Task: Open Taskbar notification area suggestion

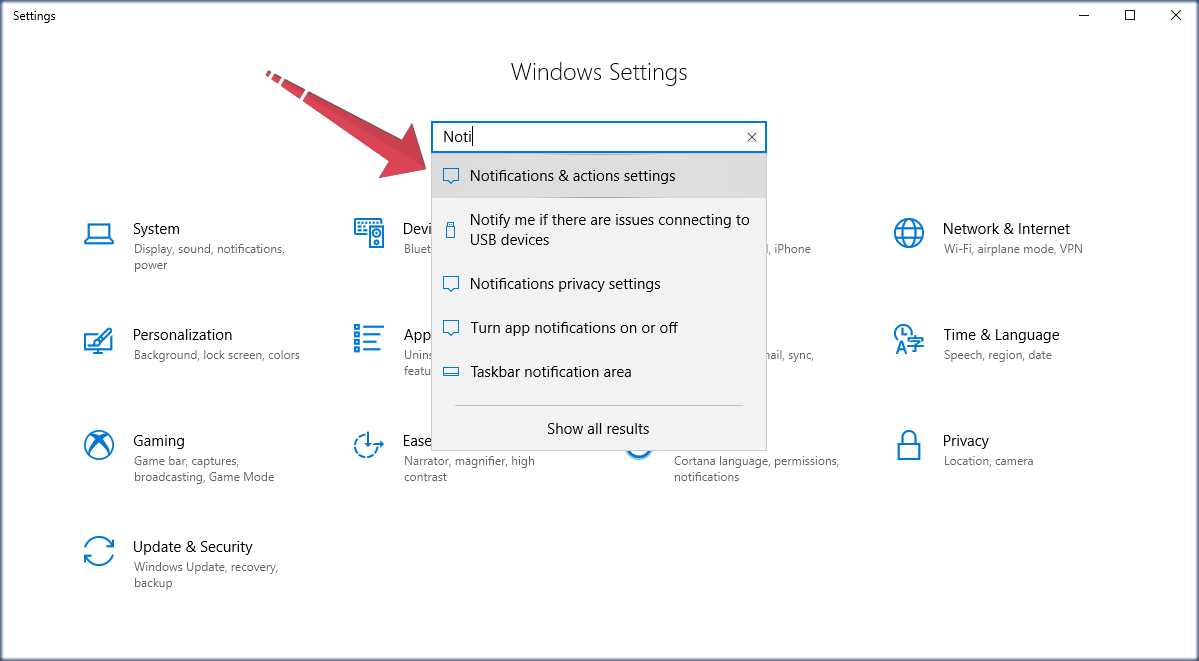Action: click(x=550, y=371)
